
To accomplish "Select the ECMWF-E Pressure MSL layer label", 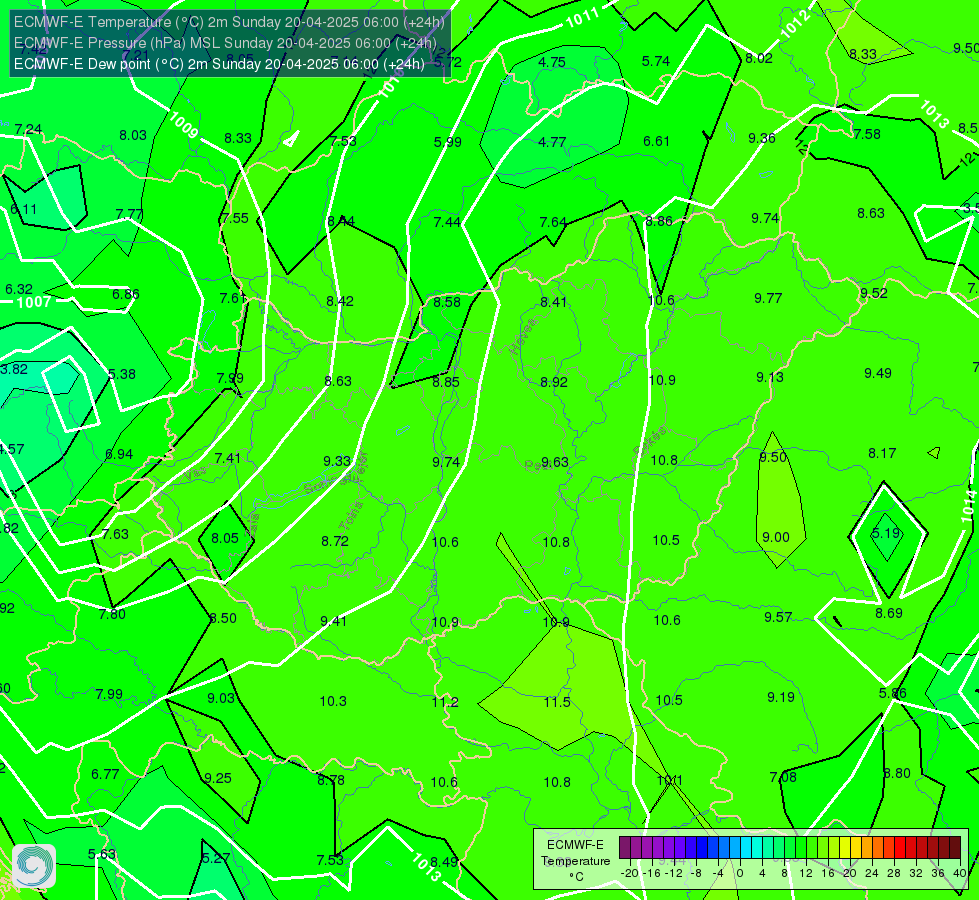I will pyautogui.click(x=225, y=43).
